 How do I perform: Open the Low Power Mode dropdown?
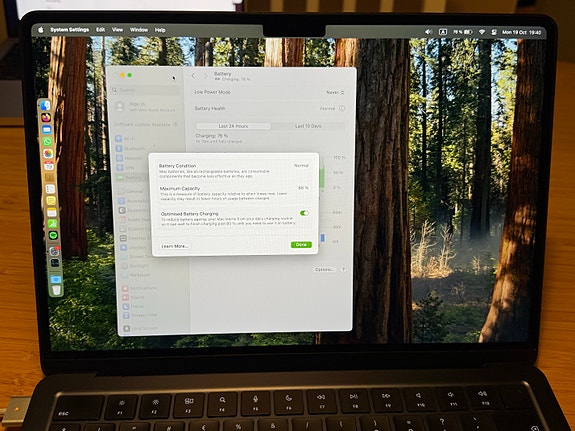pos(335,92)
